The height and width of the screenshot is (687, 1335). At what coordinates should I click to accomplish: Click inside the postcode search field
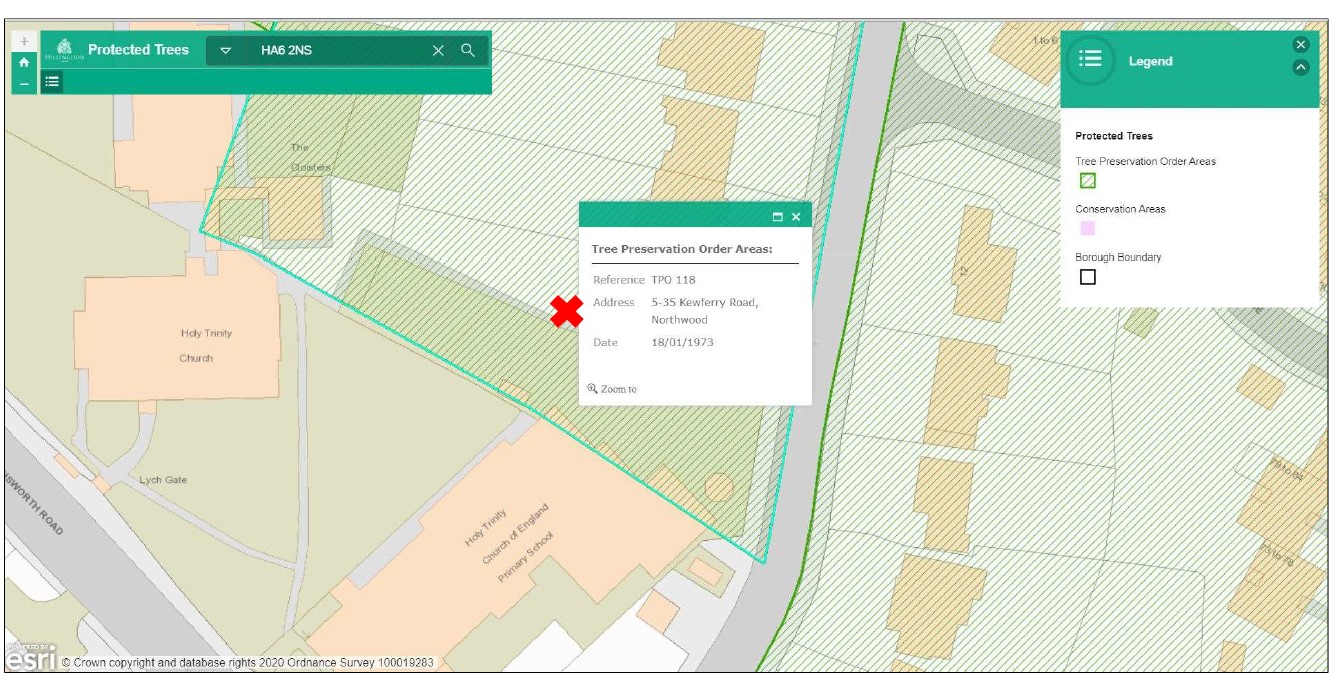pyautogui.click(x=340, y=50)
